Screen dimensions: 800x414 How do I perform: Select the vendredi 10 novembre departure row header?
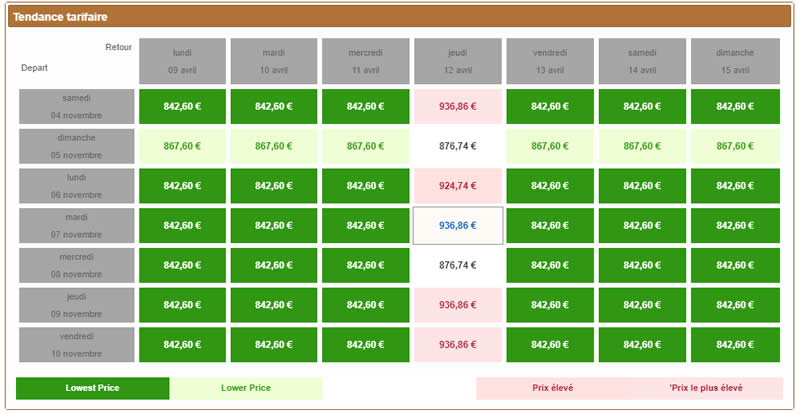point(76,344)
